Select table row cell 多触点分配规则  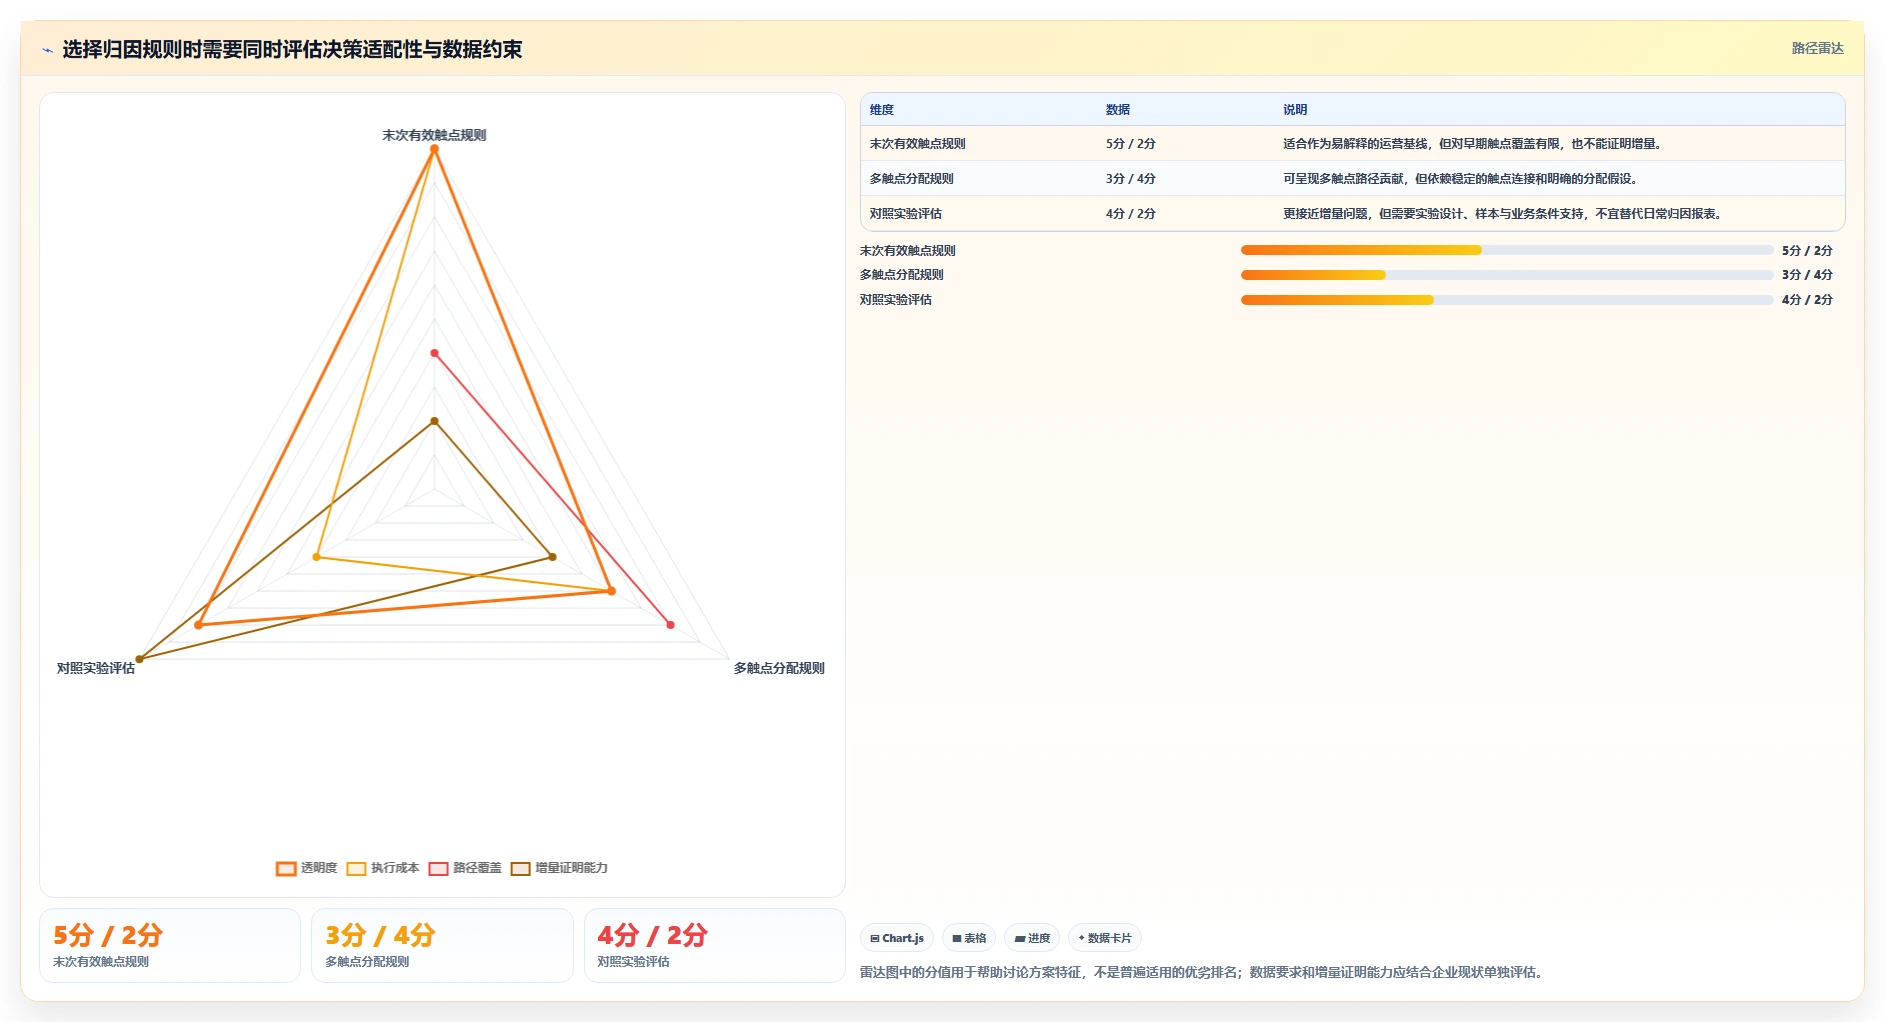[x=911, y=179]
